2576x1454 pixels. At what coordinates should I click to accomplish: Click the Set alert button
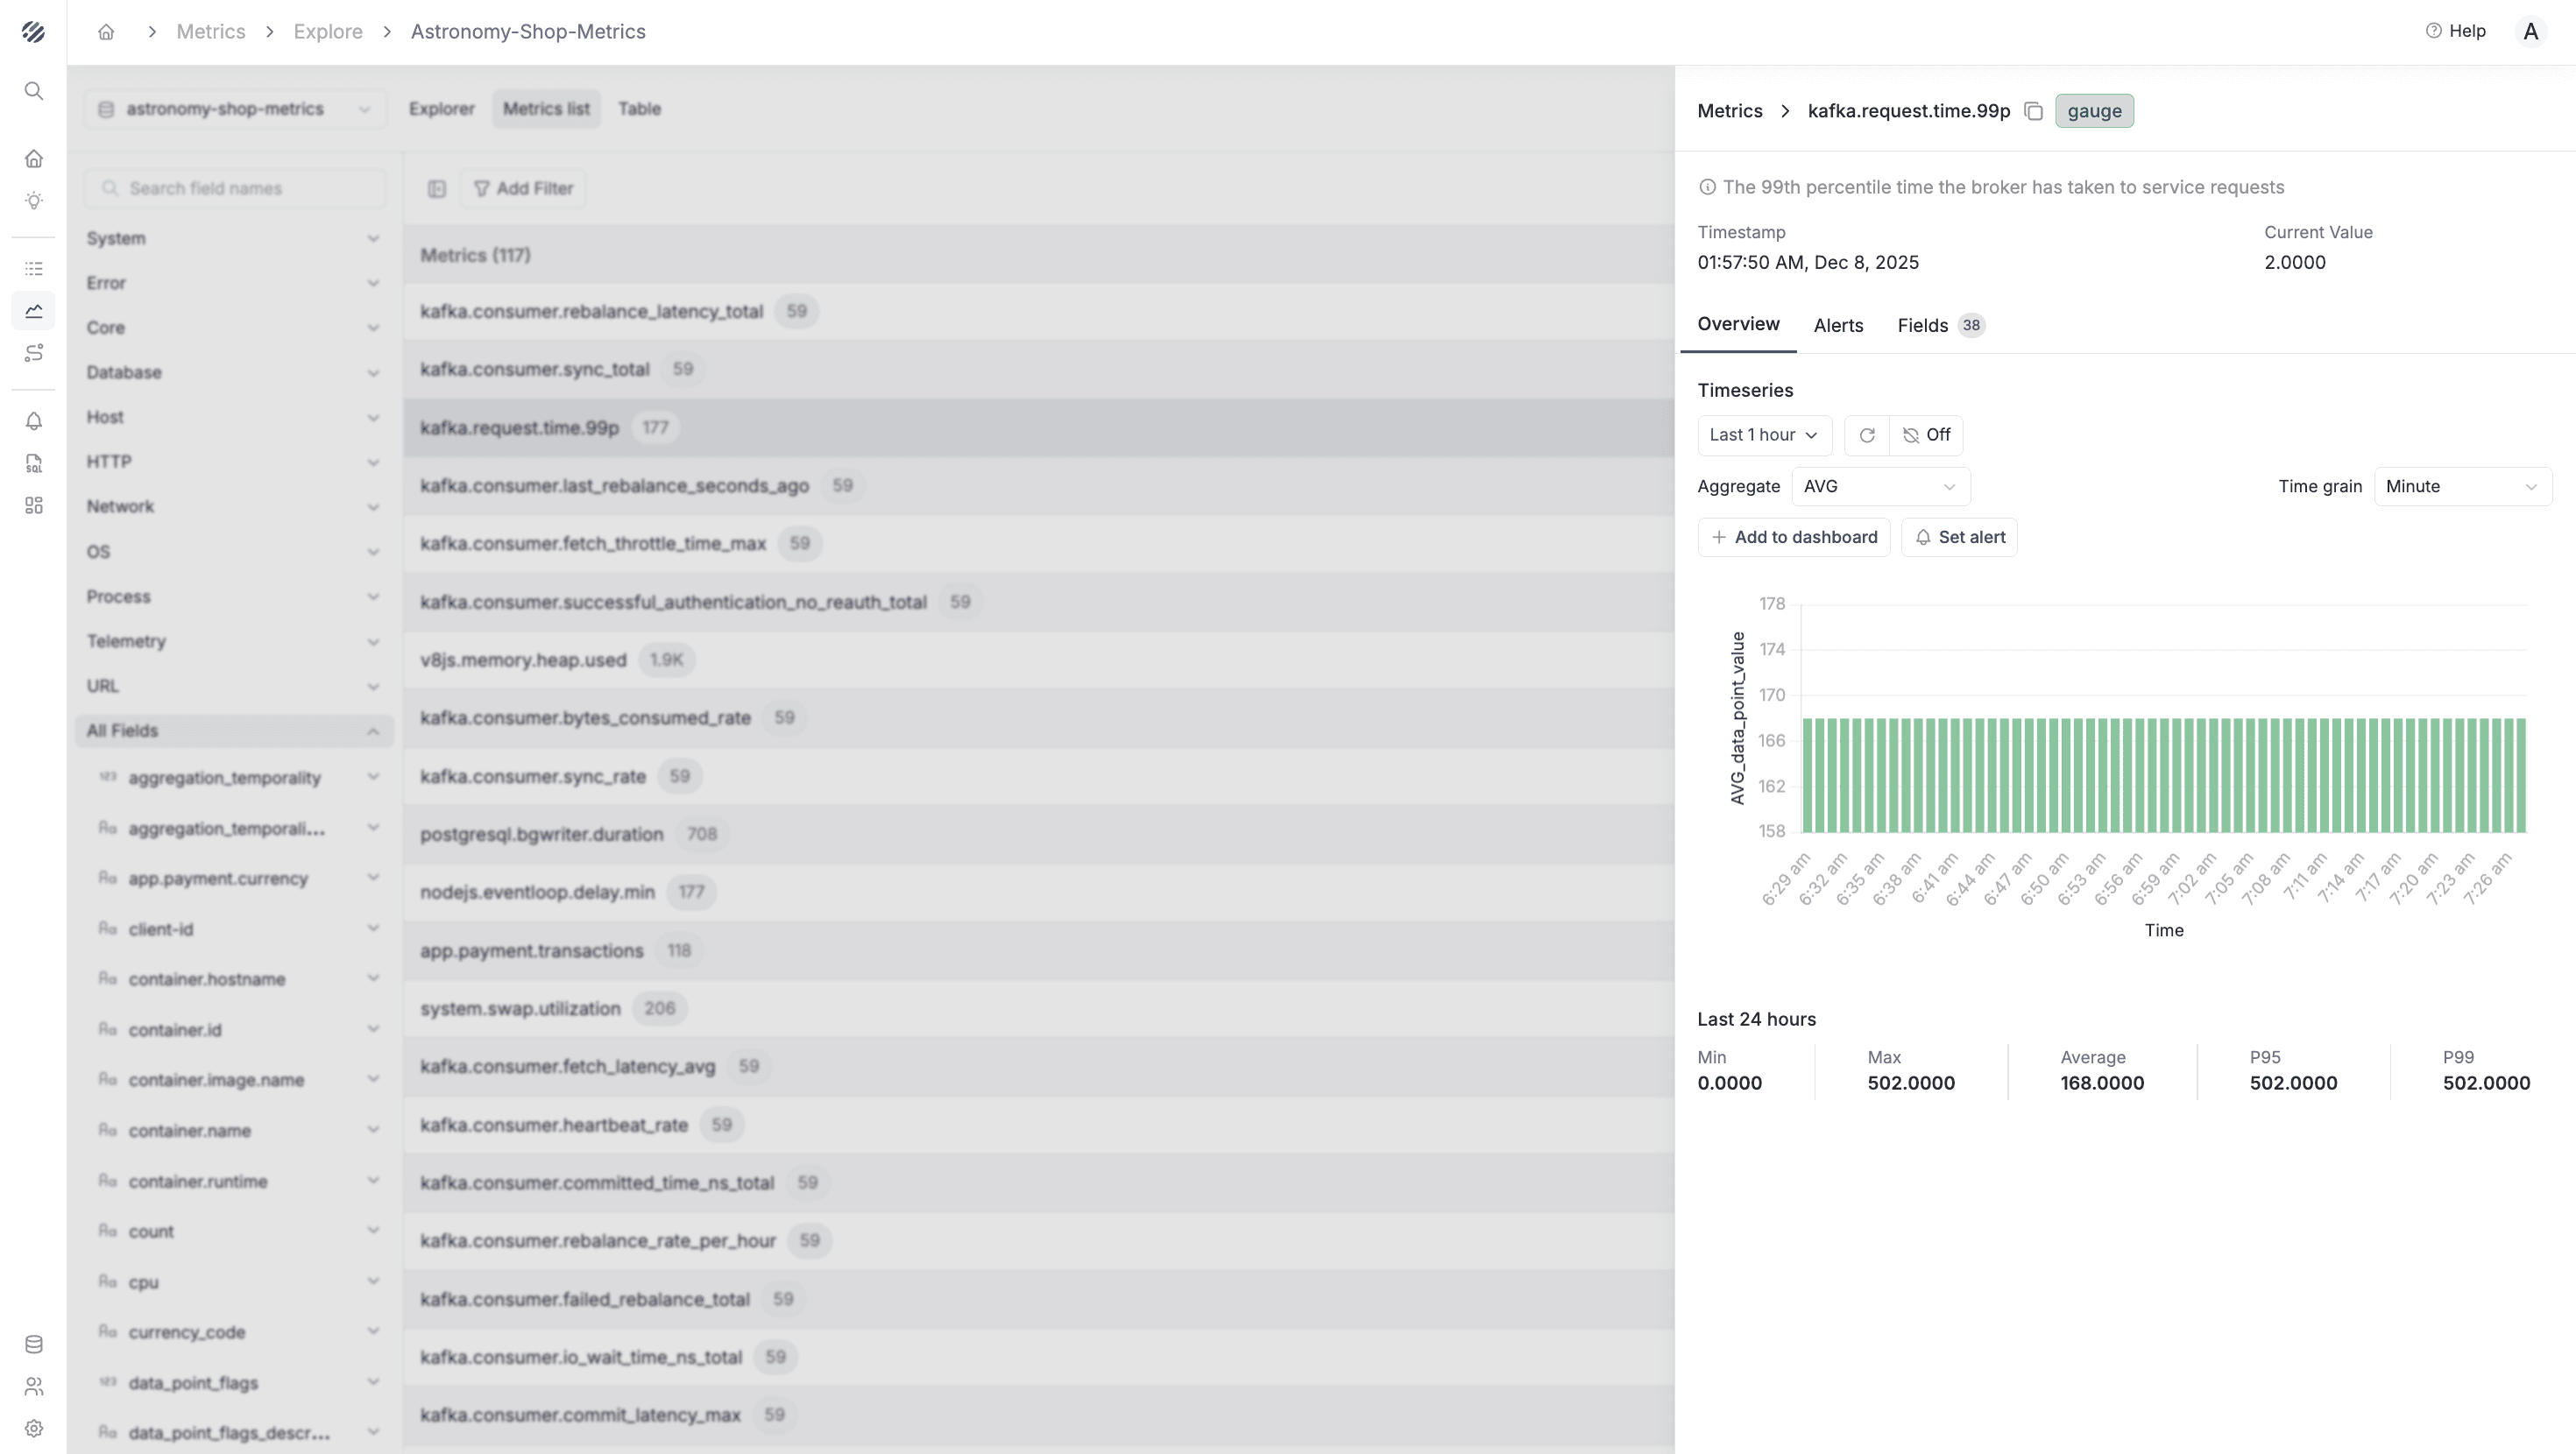click(1959, 537)
